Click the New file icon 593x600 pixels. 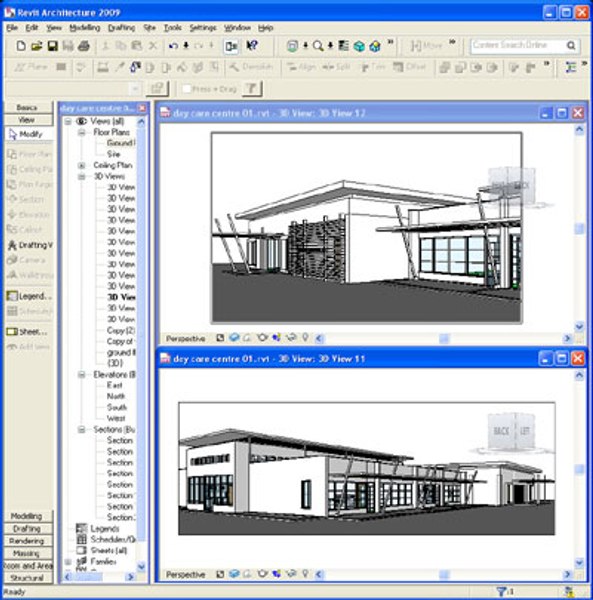pos(21,46)
